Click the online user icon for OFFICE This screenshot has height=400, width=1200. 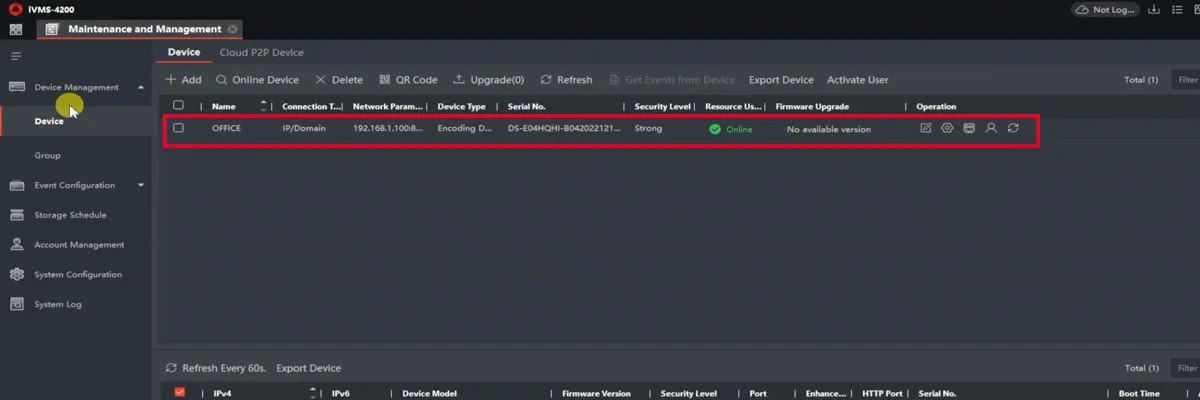(991, 128)
